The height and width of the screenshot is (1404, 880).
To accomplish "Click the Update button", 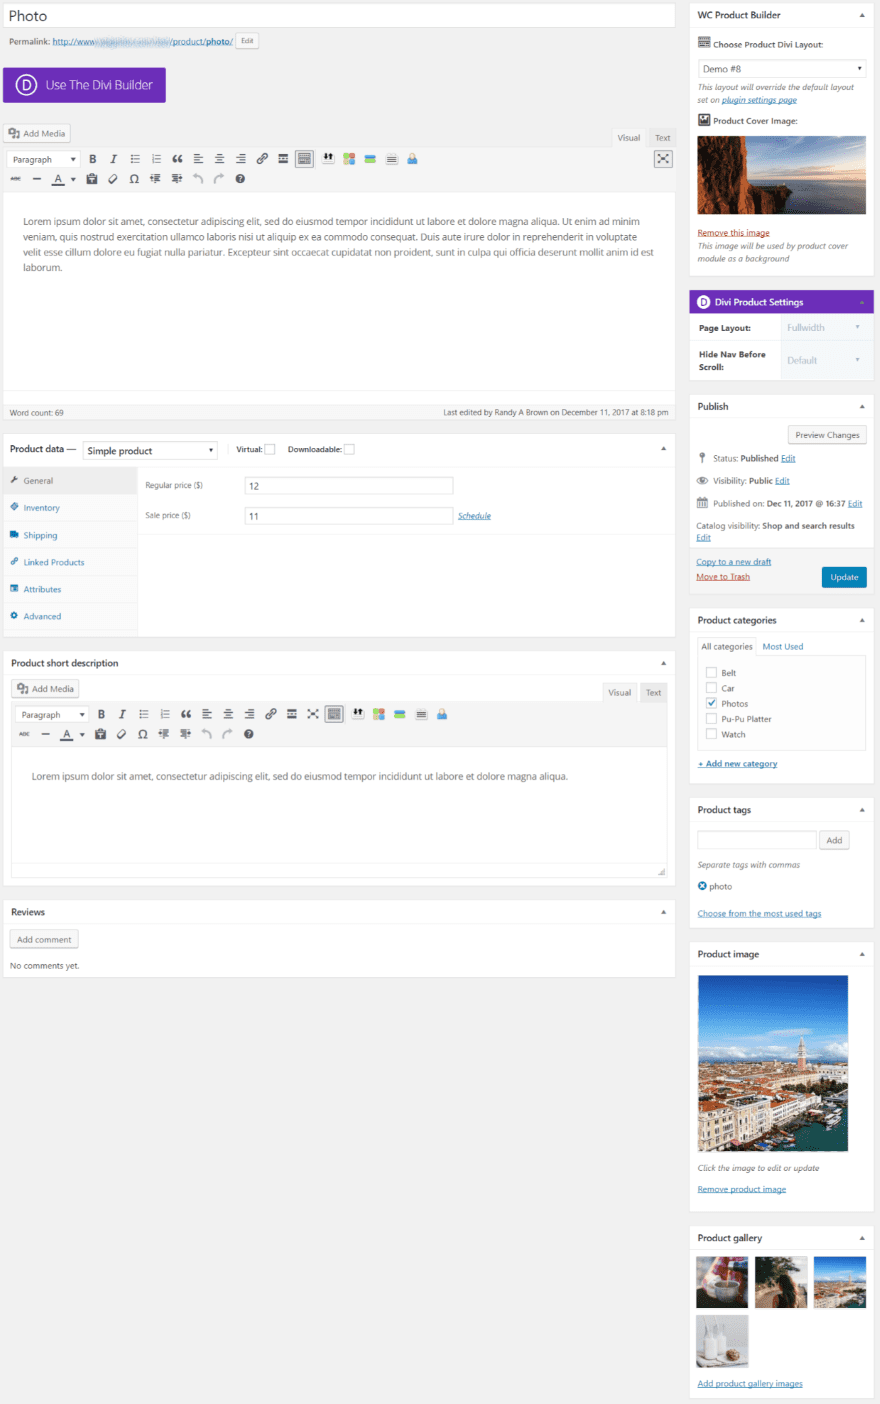I will point(844,577).
